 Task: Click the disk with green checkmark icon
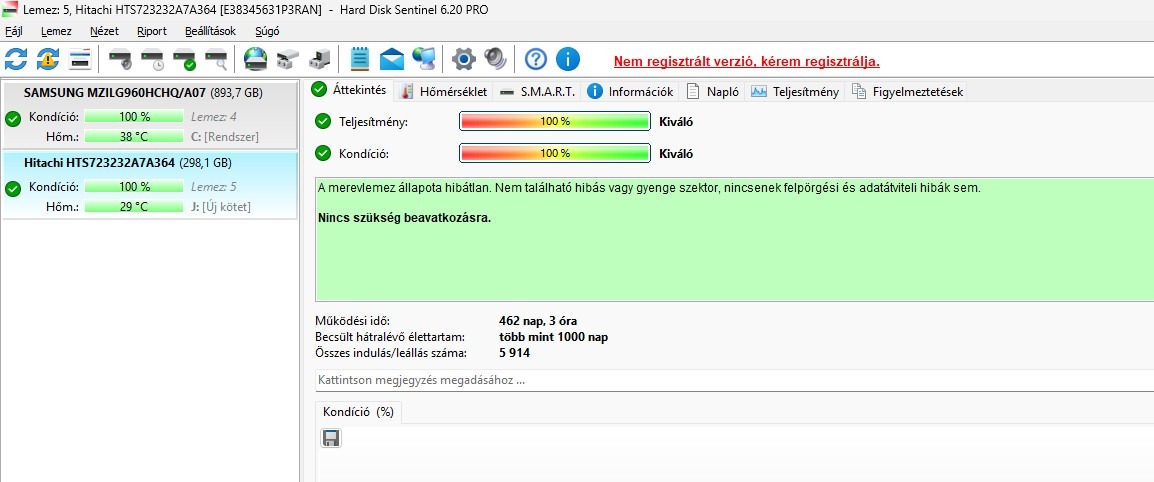tap(184, 59)
